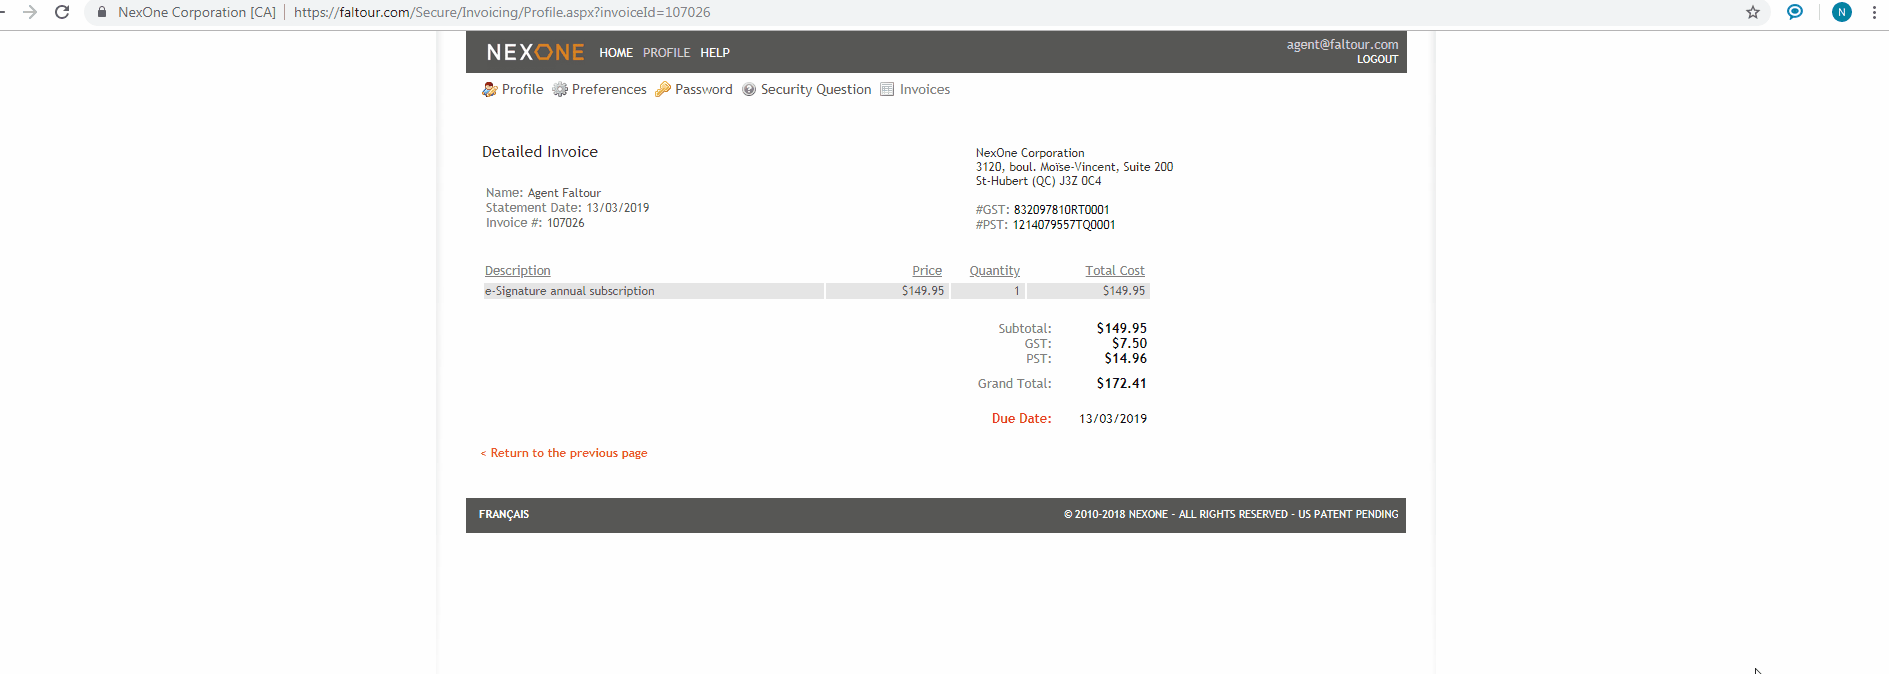This screenshot has width=1889, height=674.
Task: Click the Invoices list icon
Action: tap(887, 89)
